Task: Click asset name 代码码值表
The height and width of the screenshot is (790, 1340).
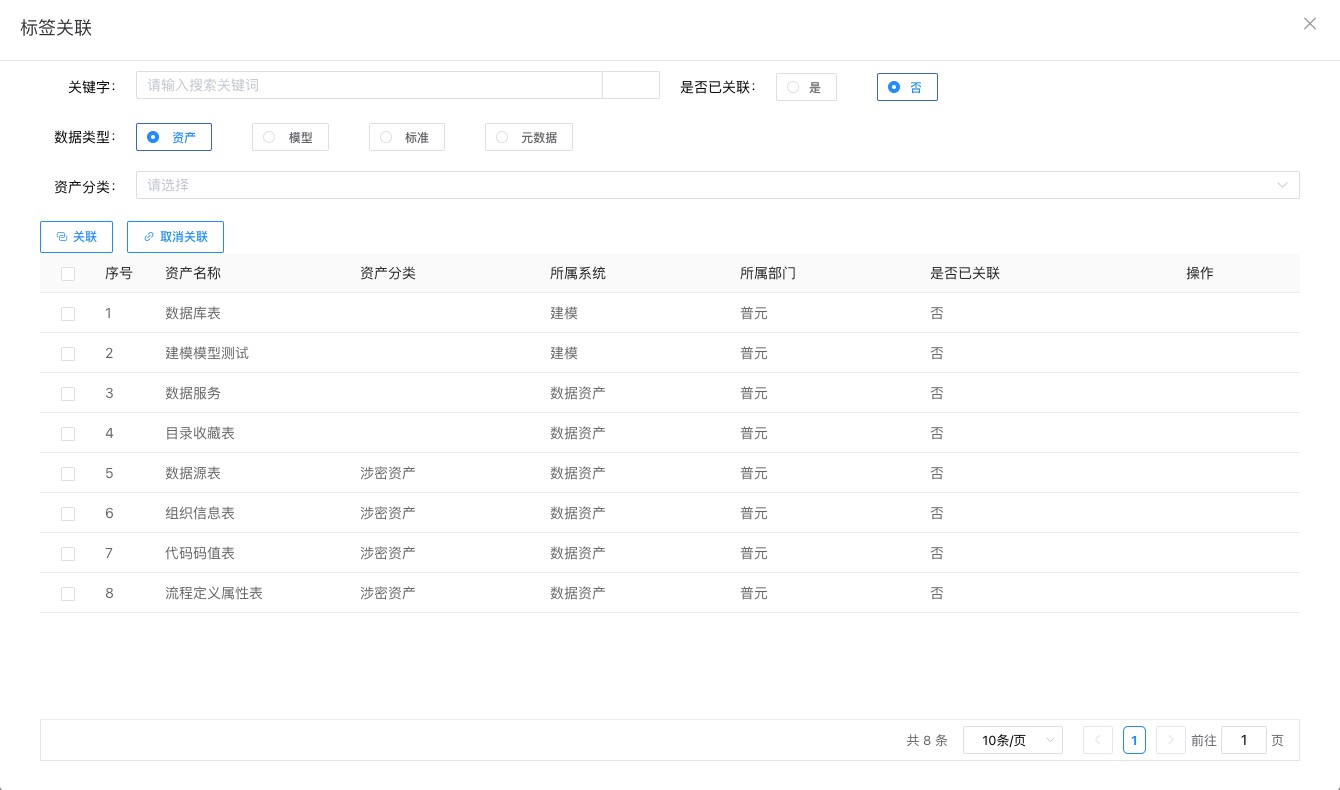Action: pos(200,553)
